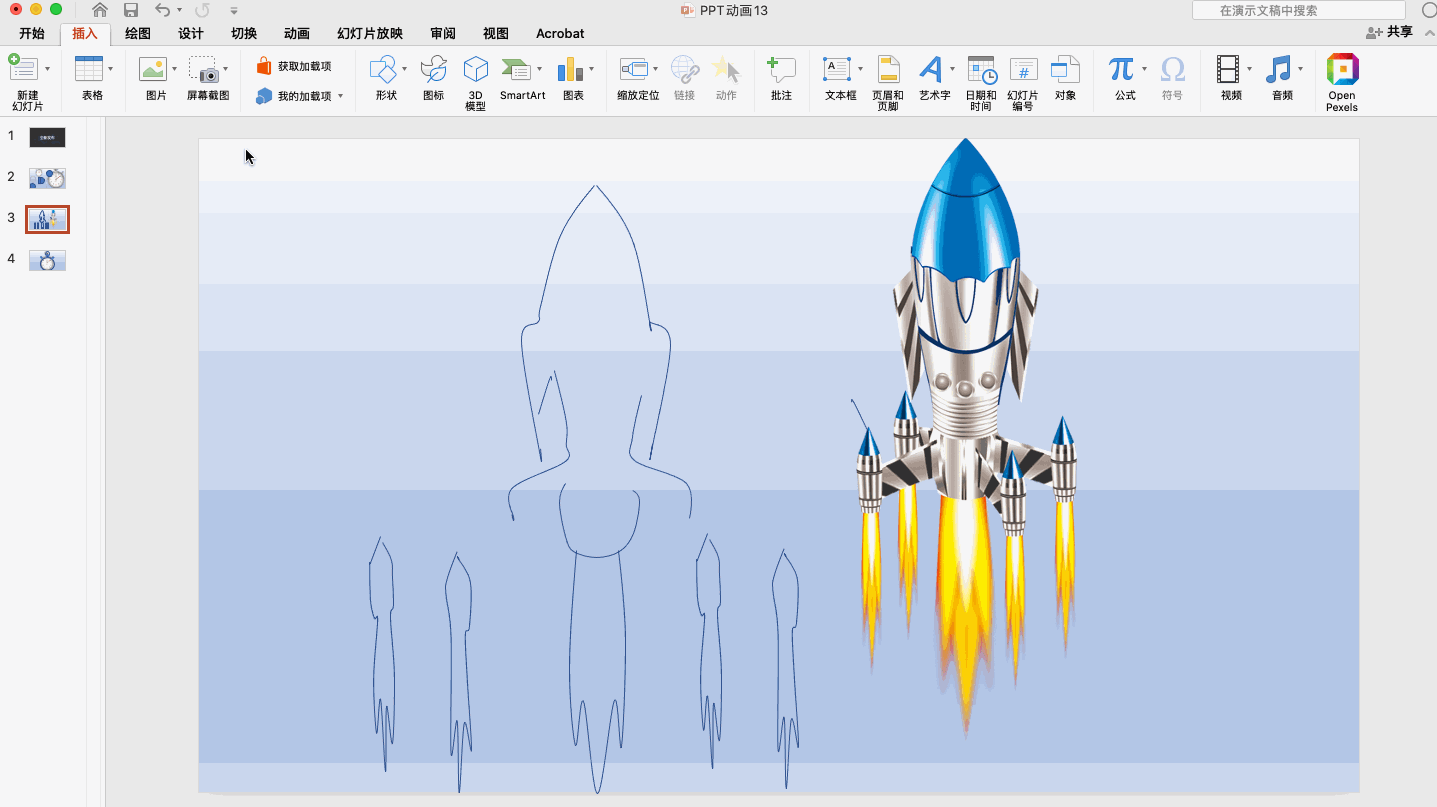
Task: Save the presentation with the disk icon
Action: pyautogui.click(x=131, y=10)
